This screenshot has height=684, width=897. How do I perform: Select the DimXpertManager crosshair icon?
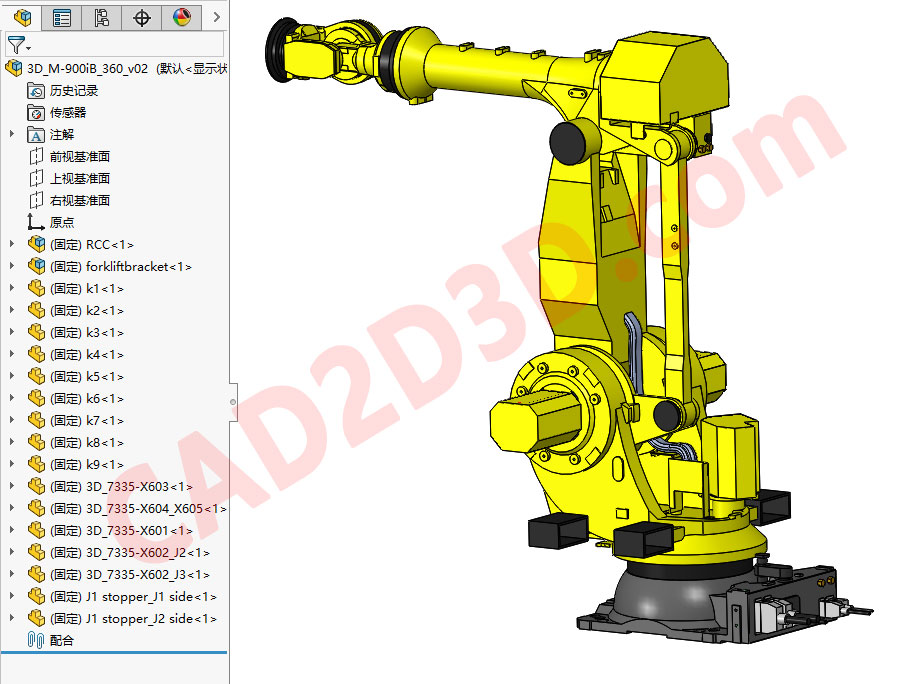[141, 17]
